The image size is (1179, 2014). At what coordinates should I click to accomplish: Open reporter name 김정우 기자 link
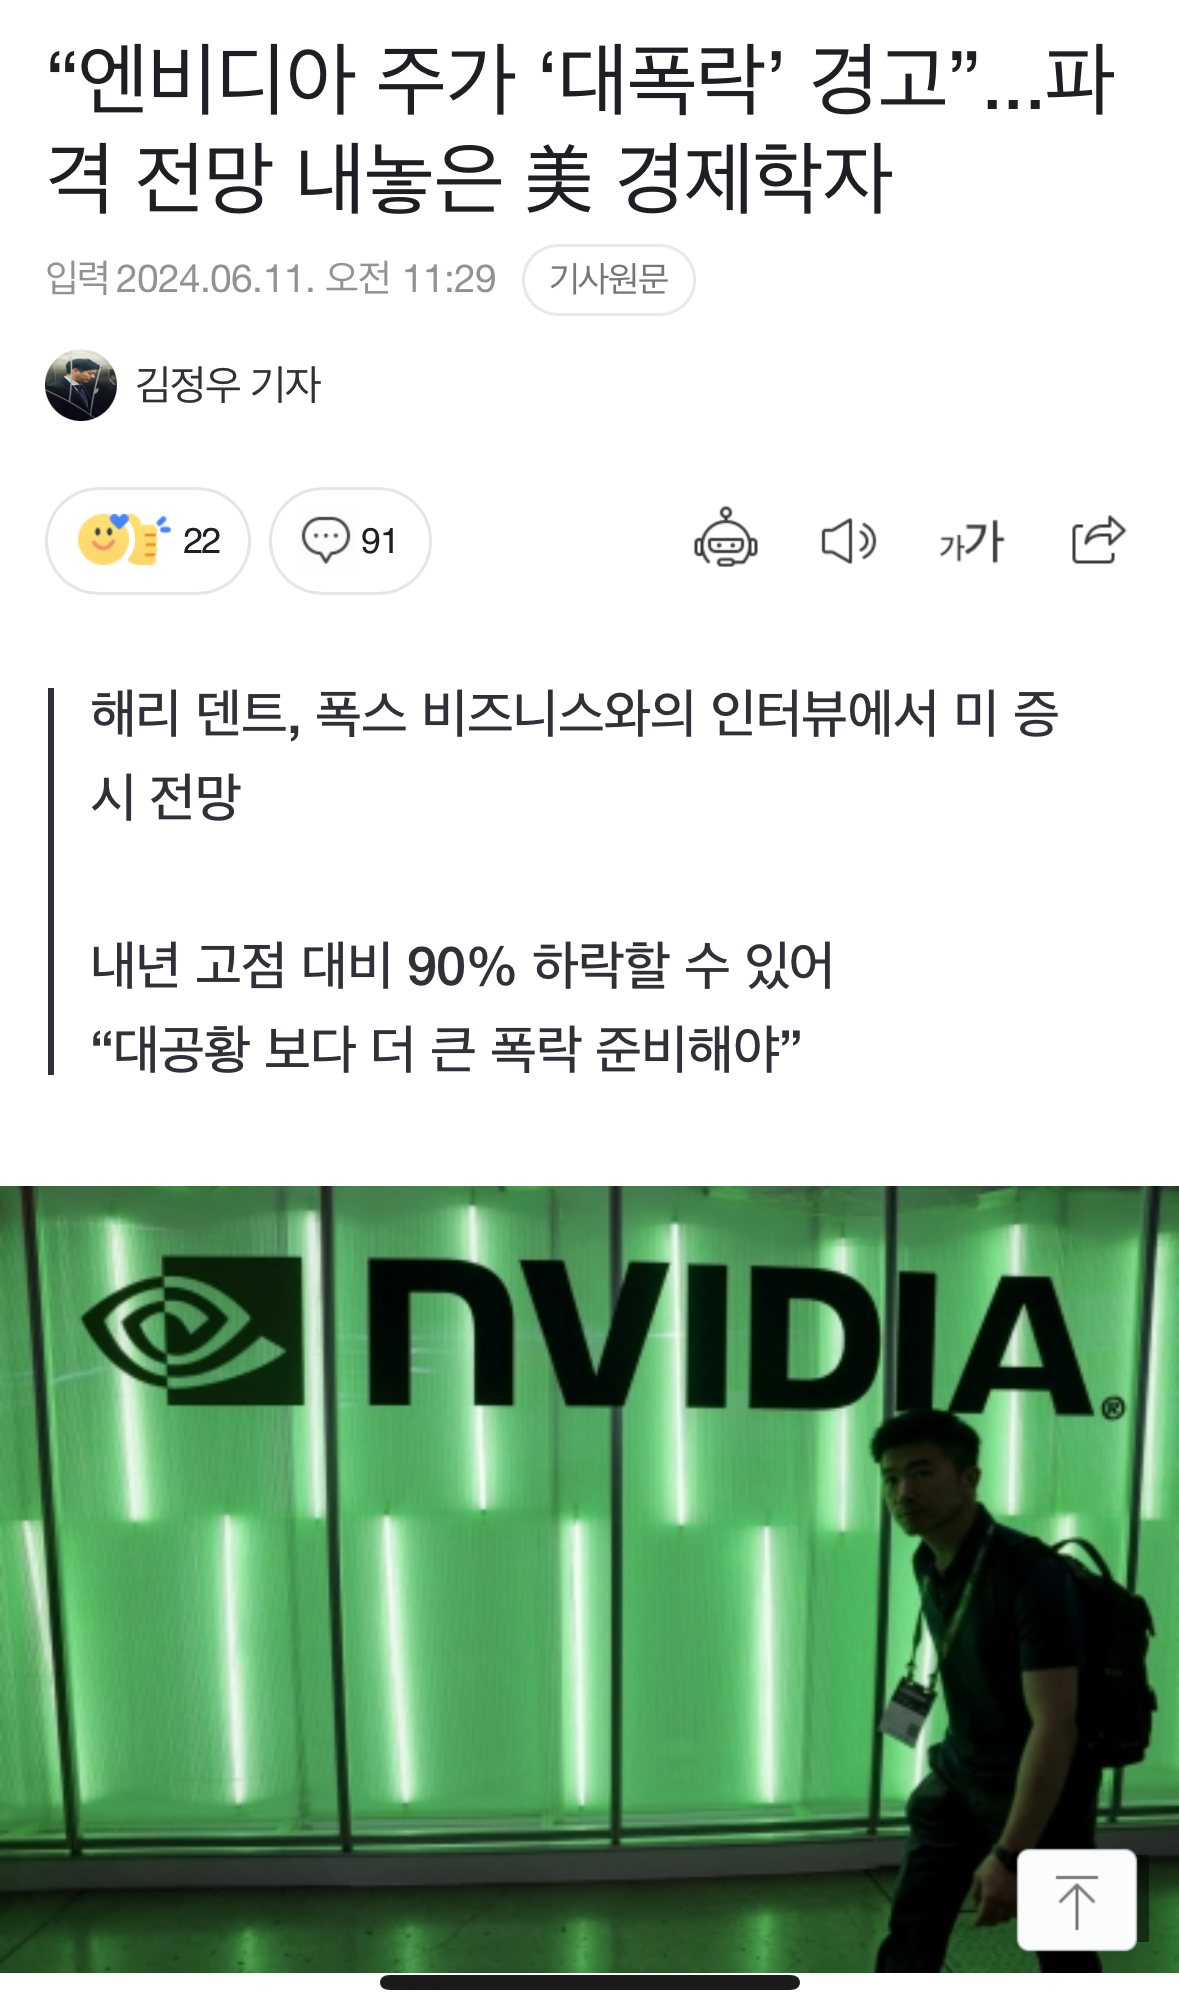228,385
